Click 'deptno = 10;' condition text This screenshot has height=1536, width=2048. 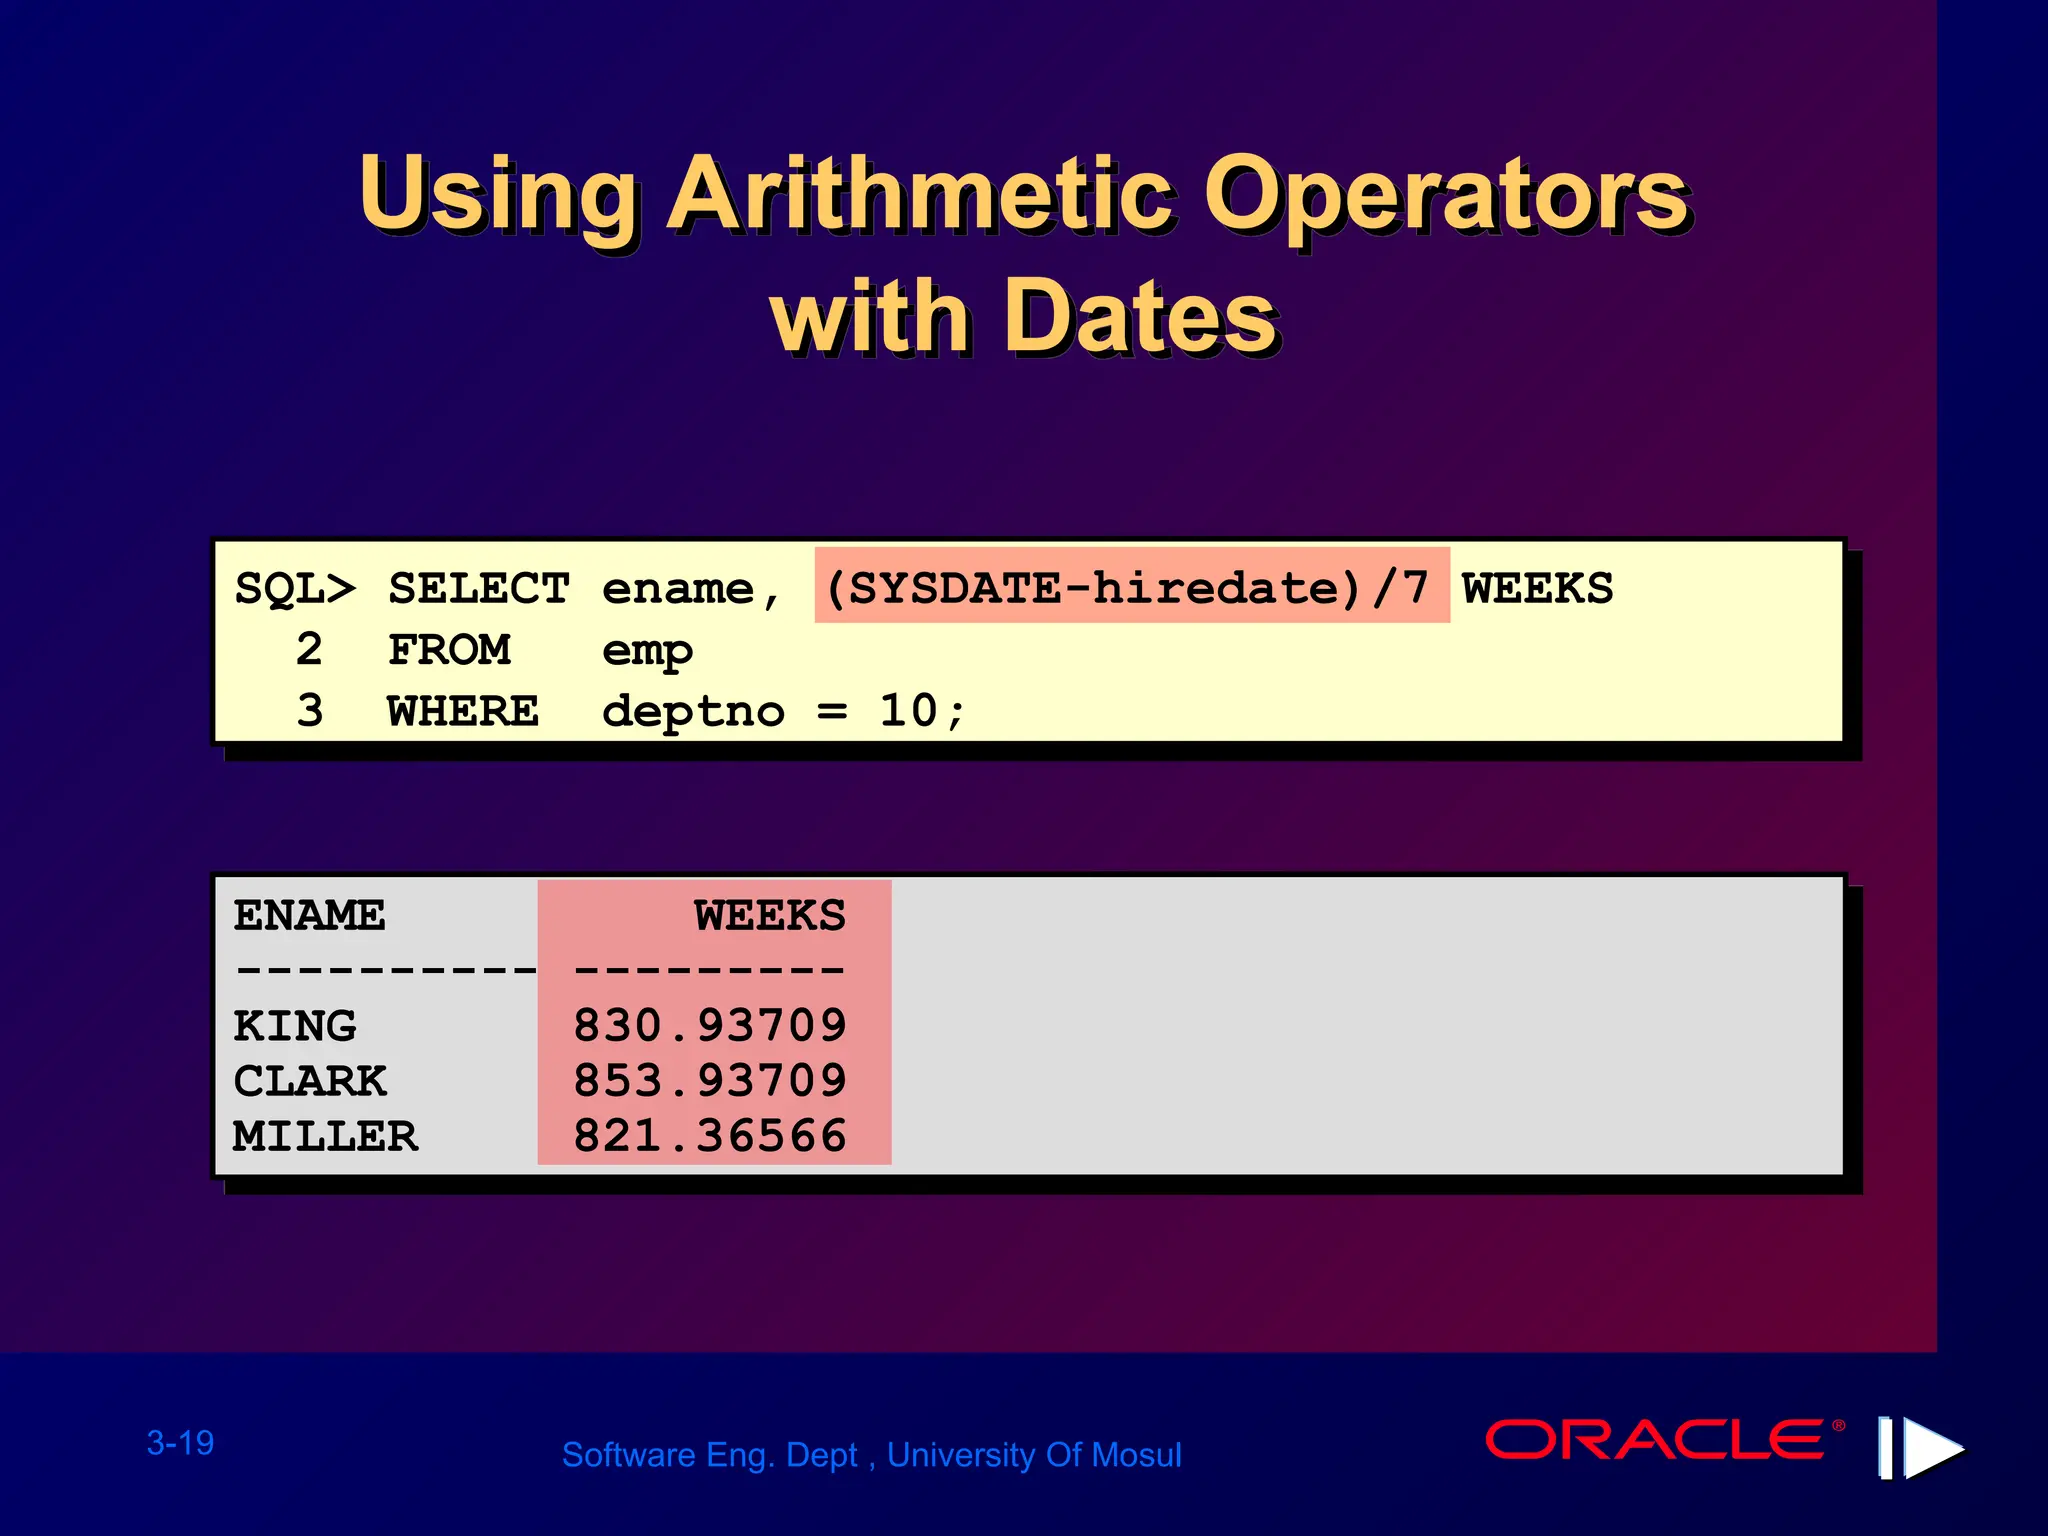click(784, 712)
